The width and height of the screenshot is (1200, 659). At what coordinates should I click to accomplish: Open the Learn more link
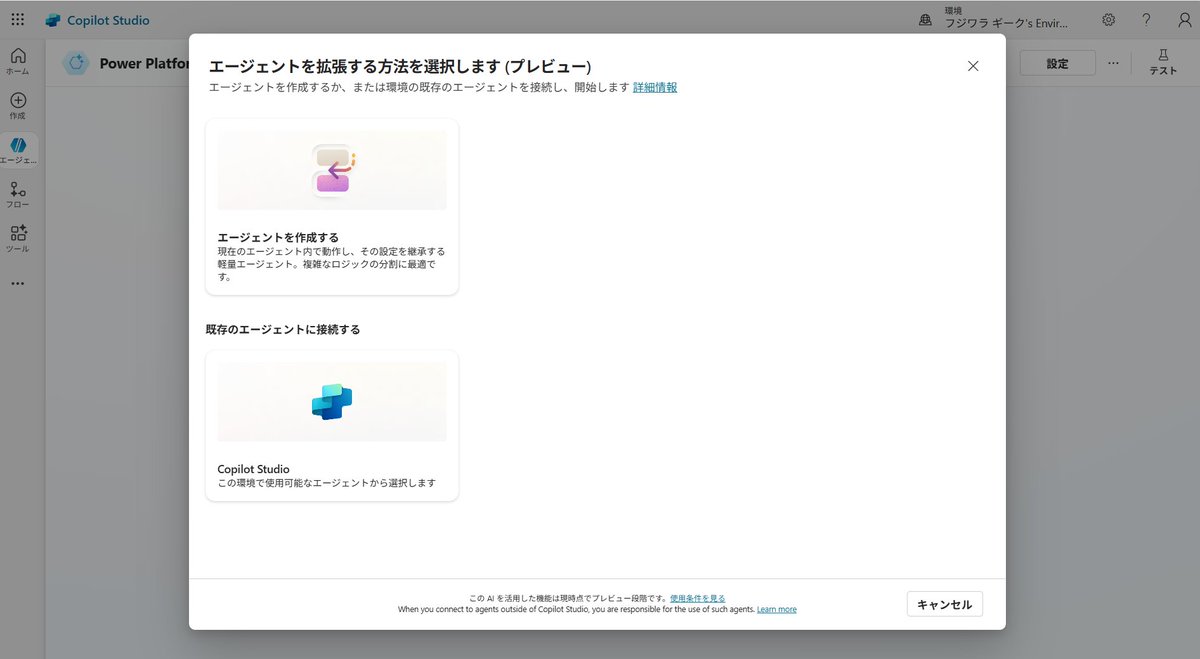point(777,609)
